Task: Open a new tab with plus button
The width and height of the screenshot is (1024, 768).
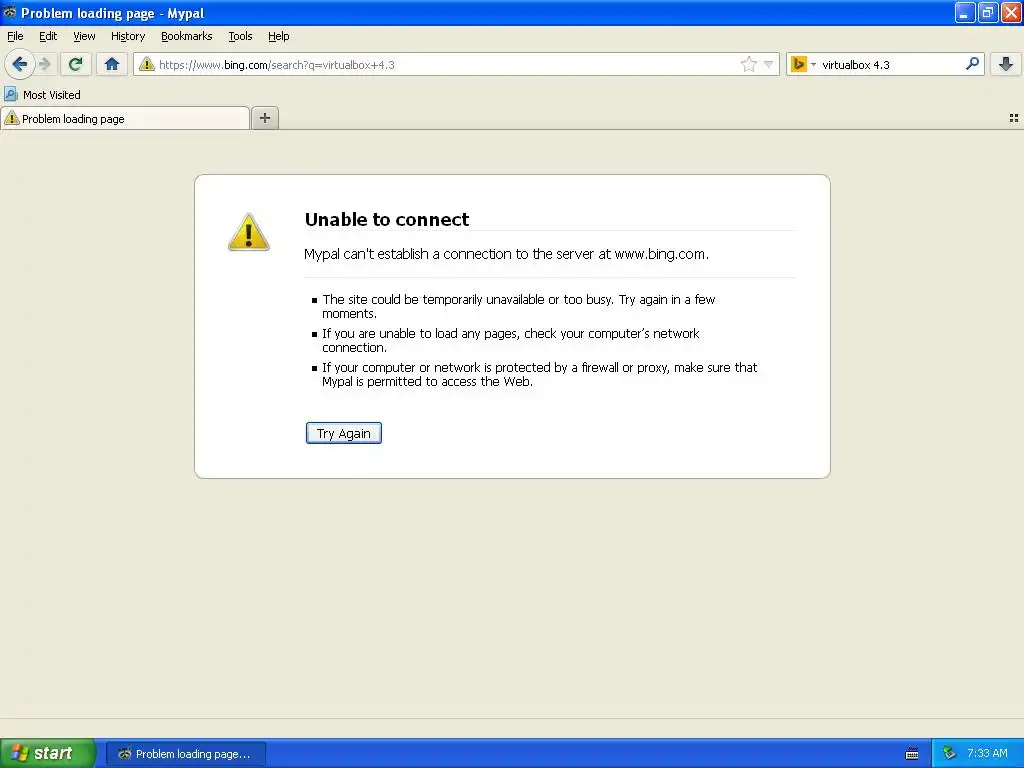Action: (264, 118)
